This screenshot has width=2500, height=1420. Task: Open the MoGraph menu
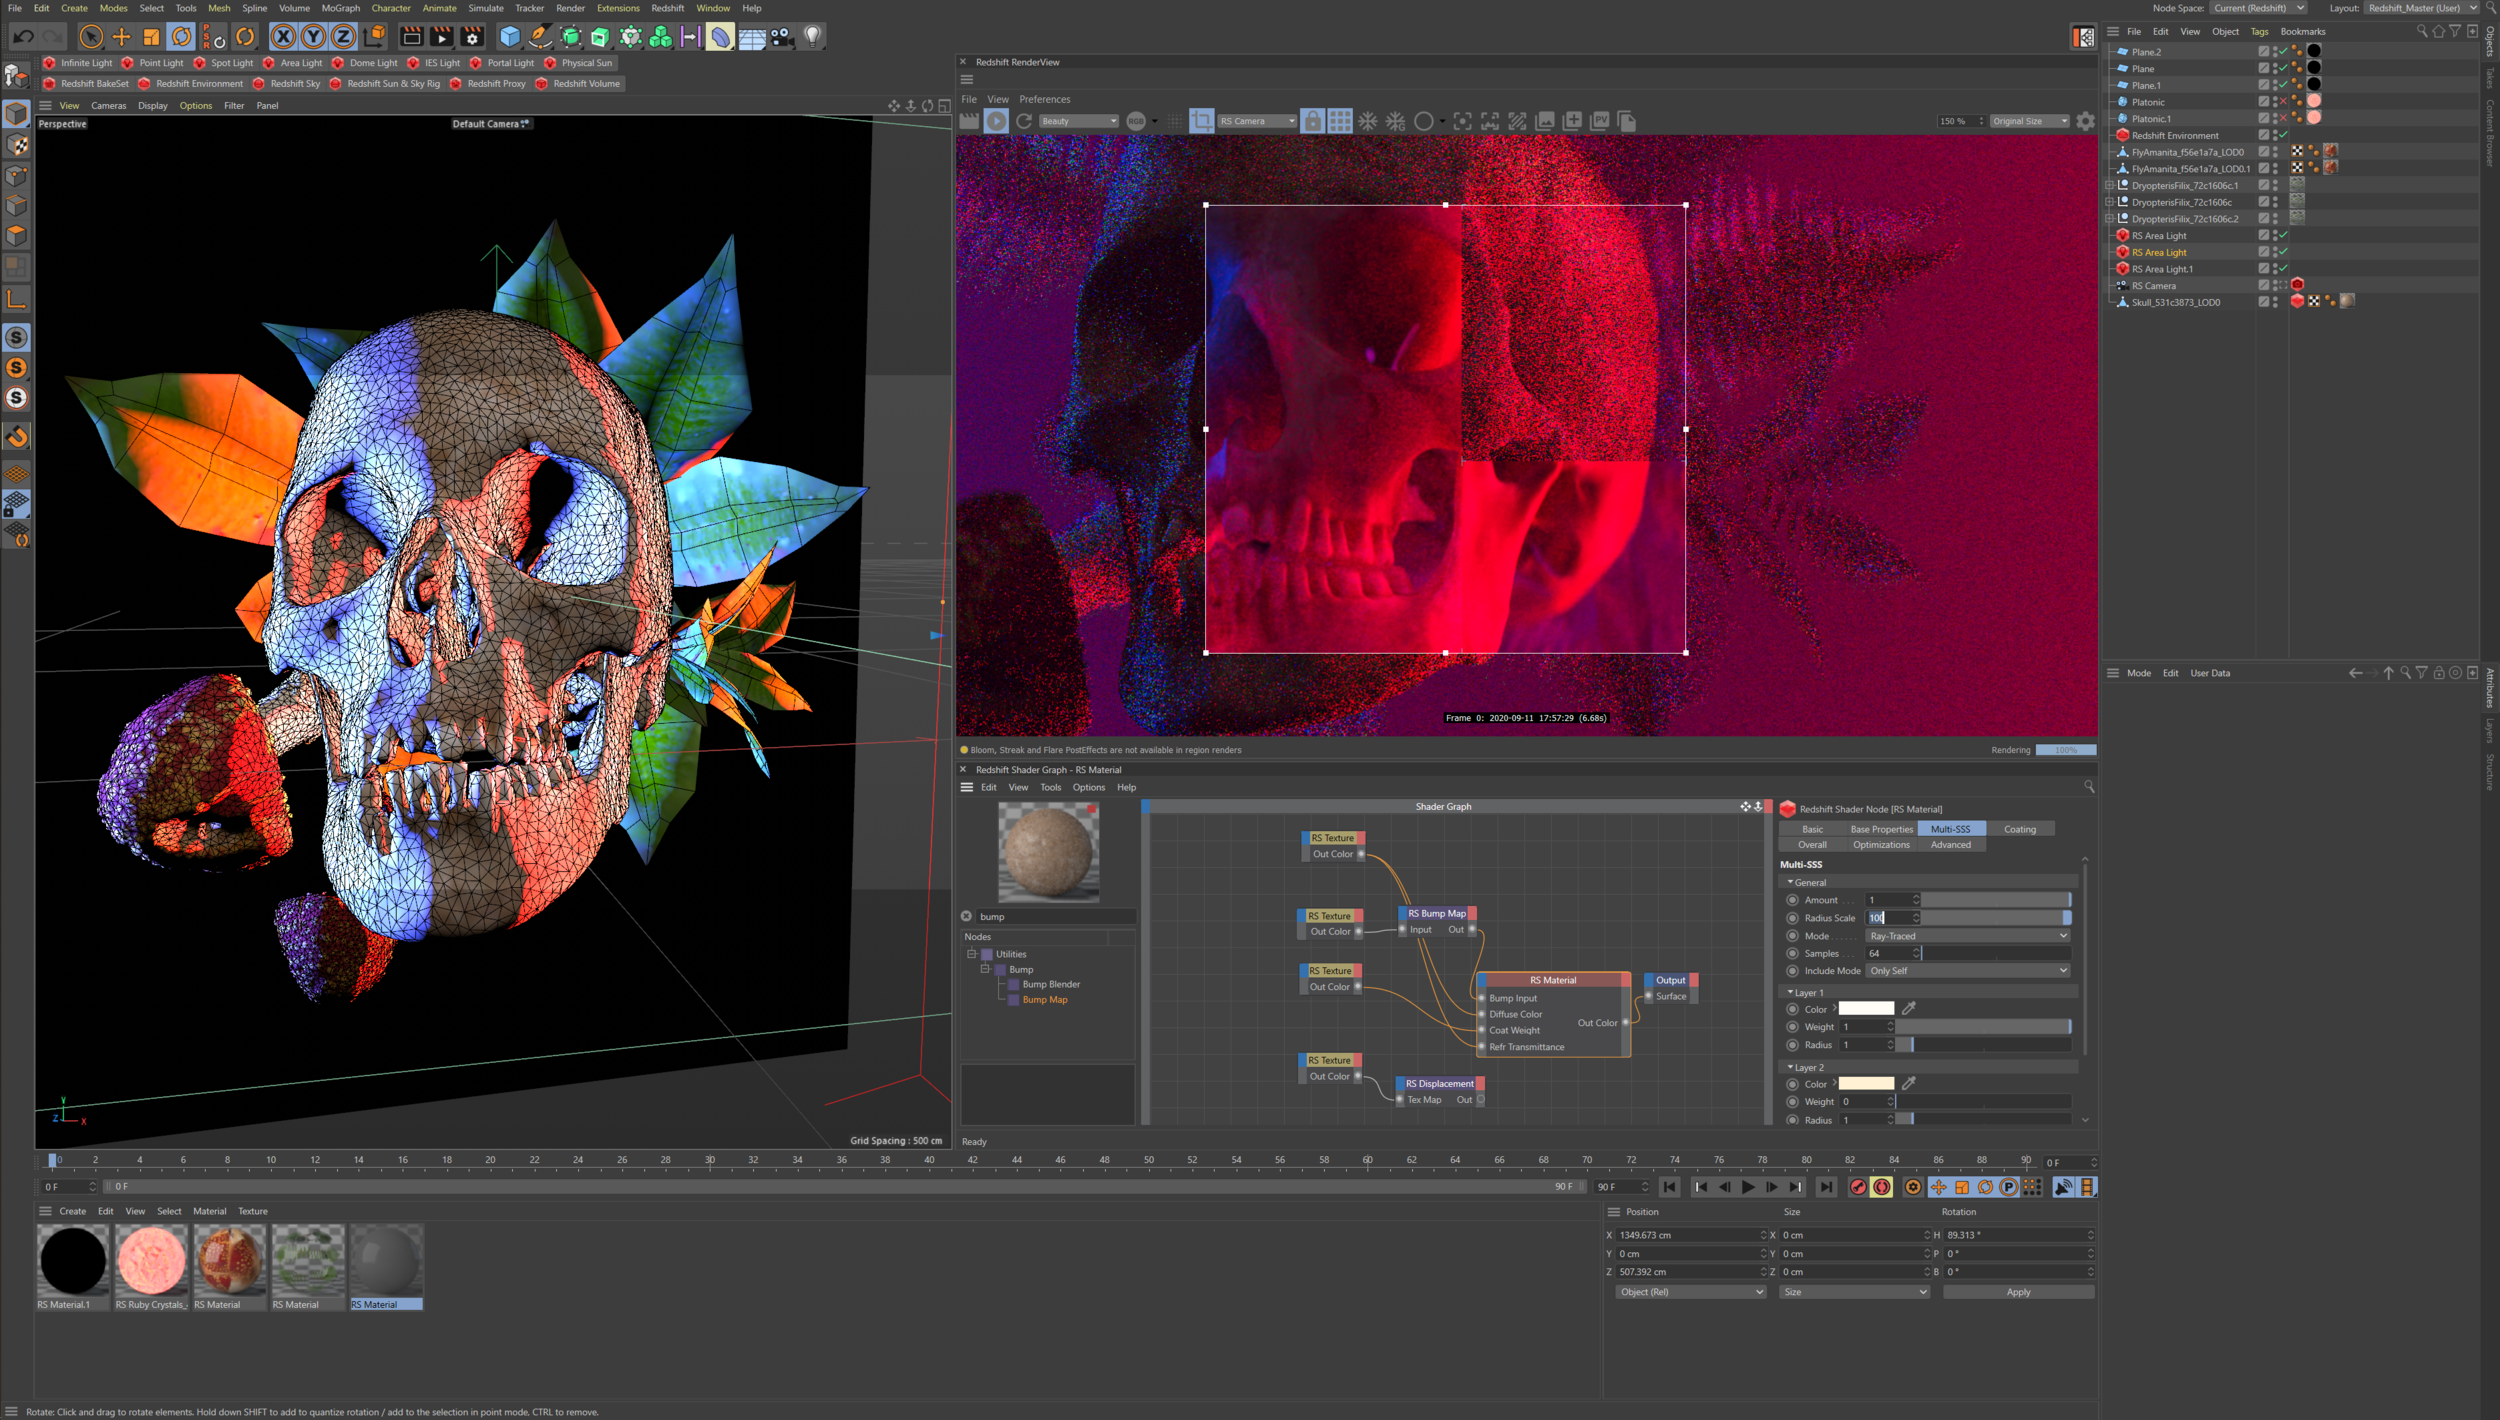[340, 8]
